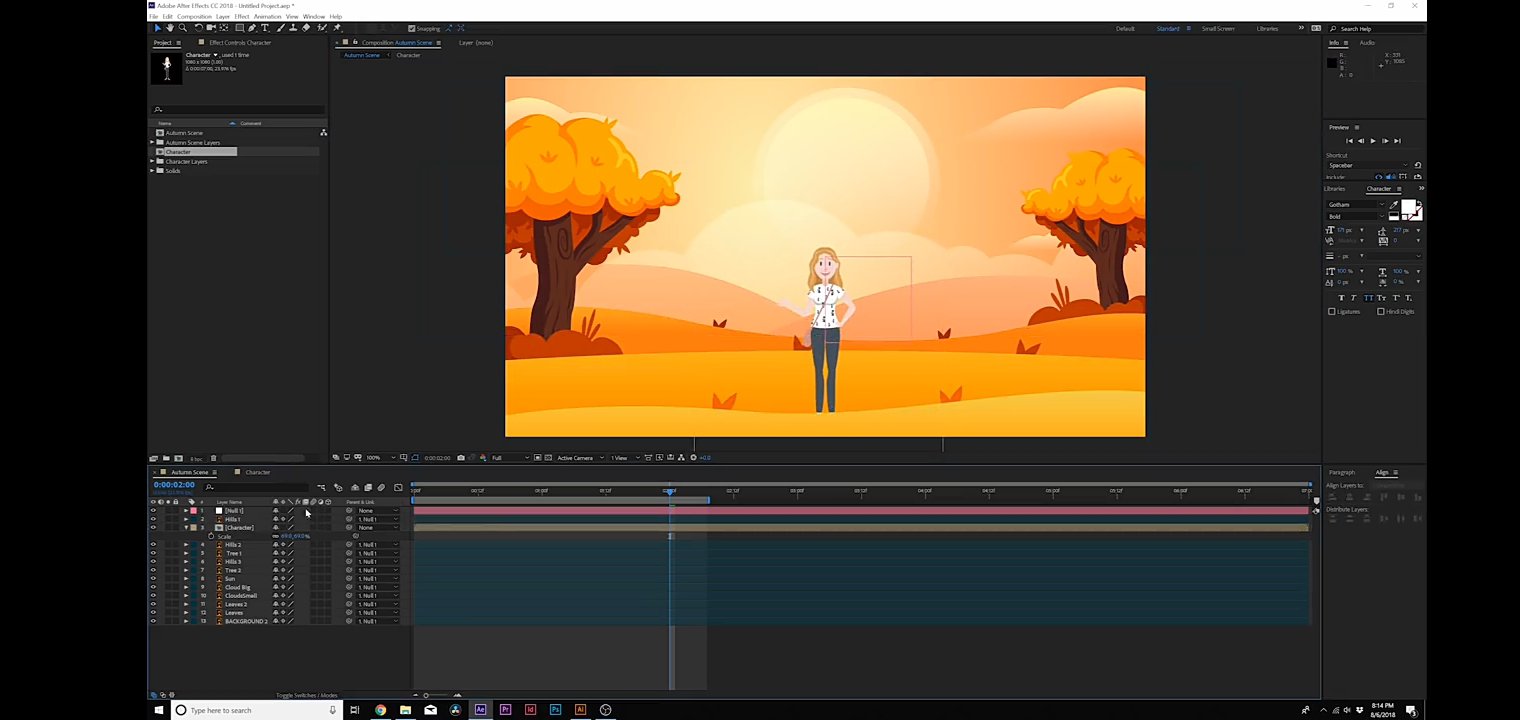Screen dimensions: 1520x720
Task: Select the Hand tool
Action: pos(170,28)
